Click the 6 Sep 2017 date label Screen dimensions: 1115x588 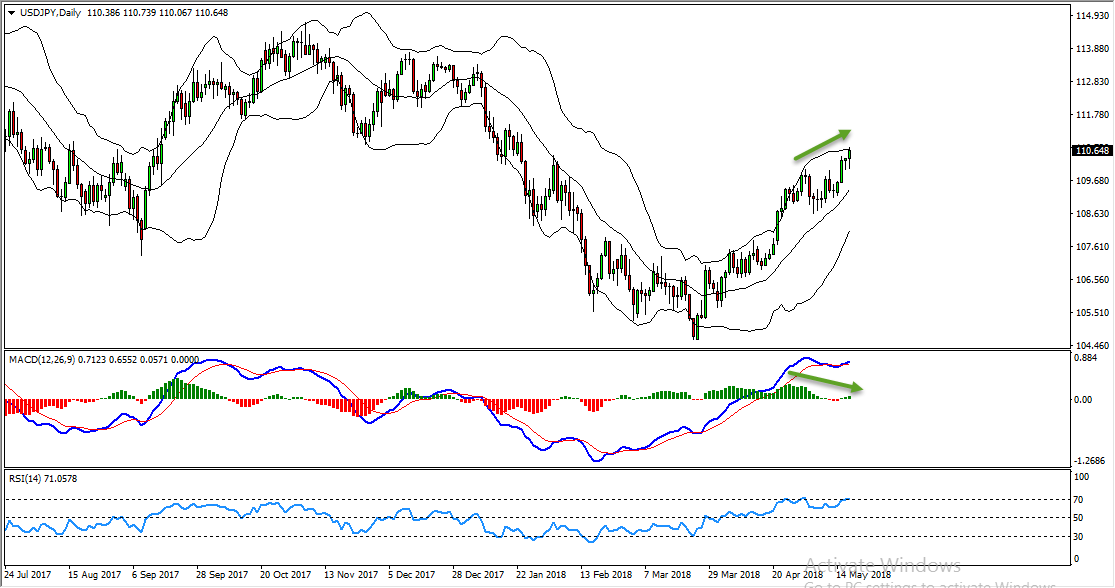pyautogui.click(x=155, y=574)
